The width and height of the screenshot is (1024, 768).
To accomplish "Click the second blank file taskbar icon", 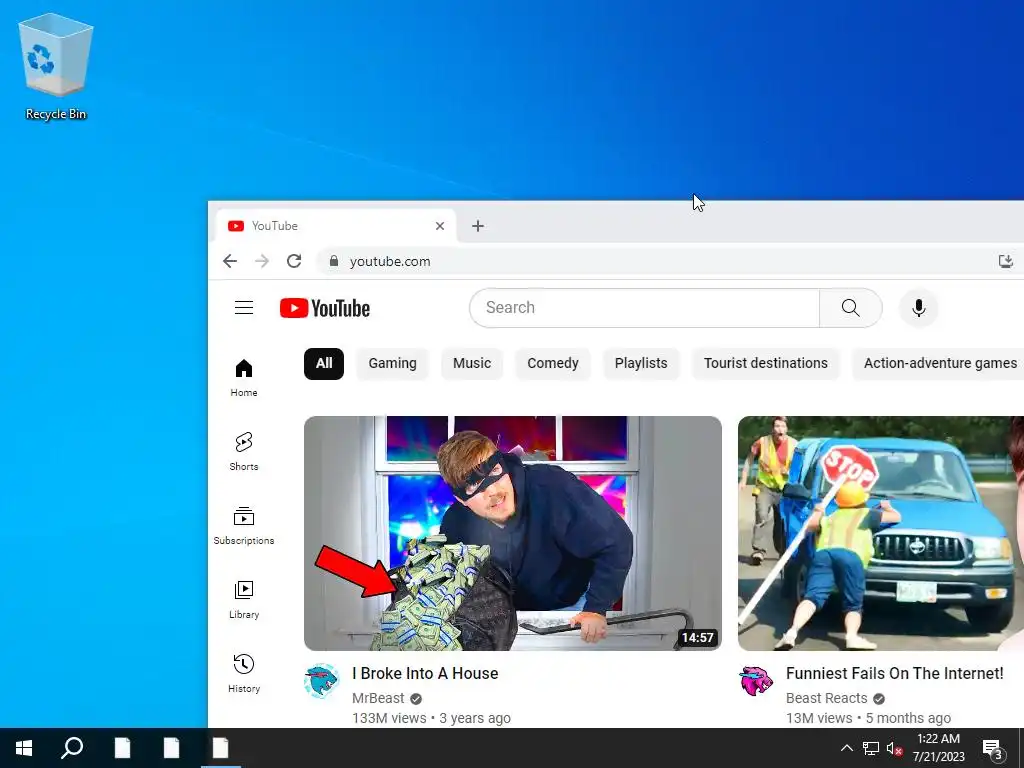I will (171, 748).
